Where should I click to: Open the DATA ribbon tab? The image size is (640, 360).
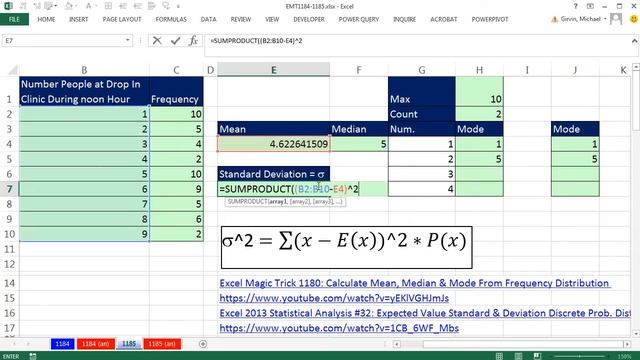[x=208, y=19]
